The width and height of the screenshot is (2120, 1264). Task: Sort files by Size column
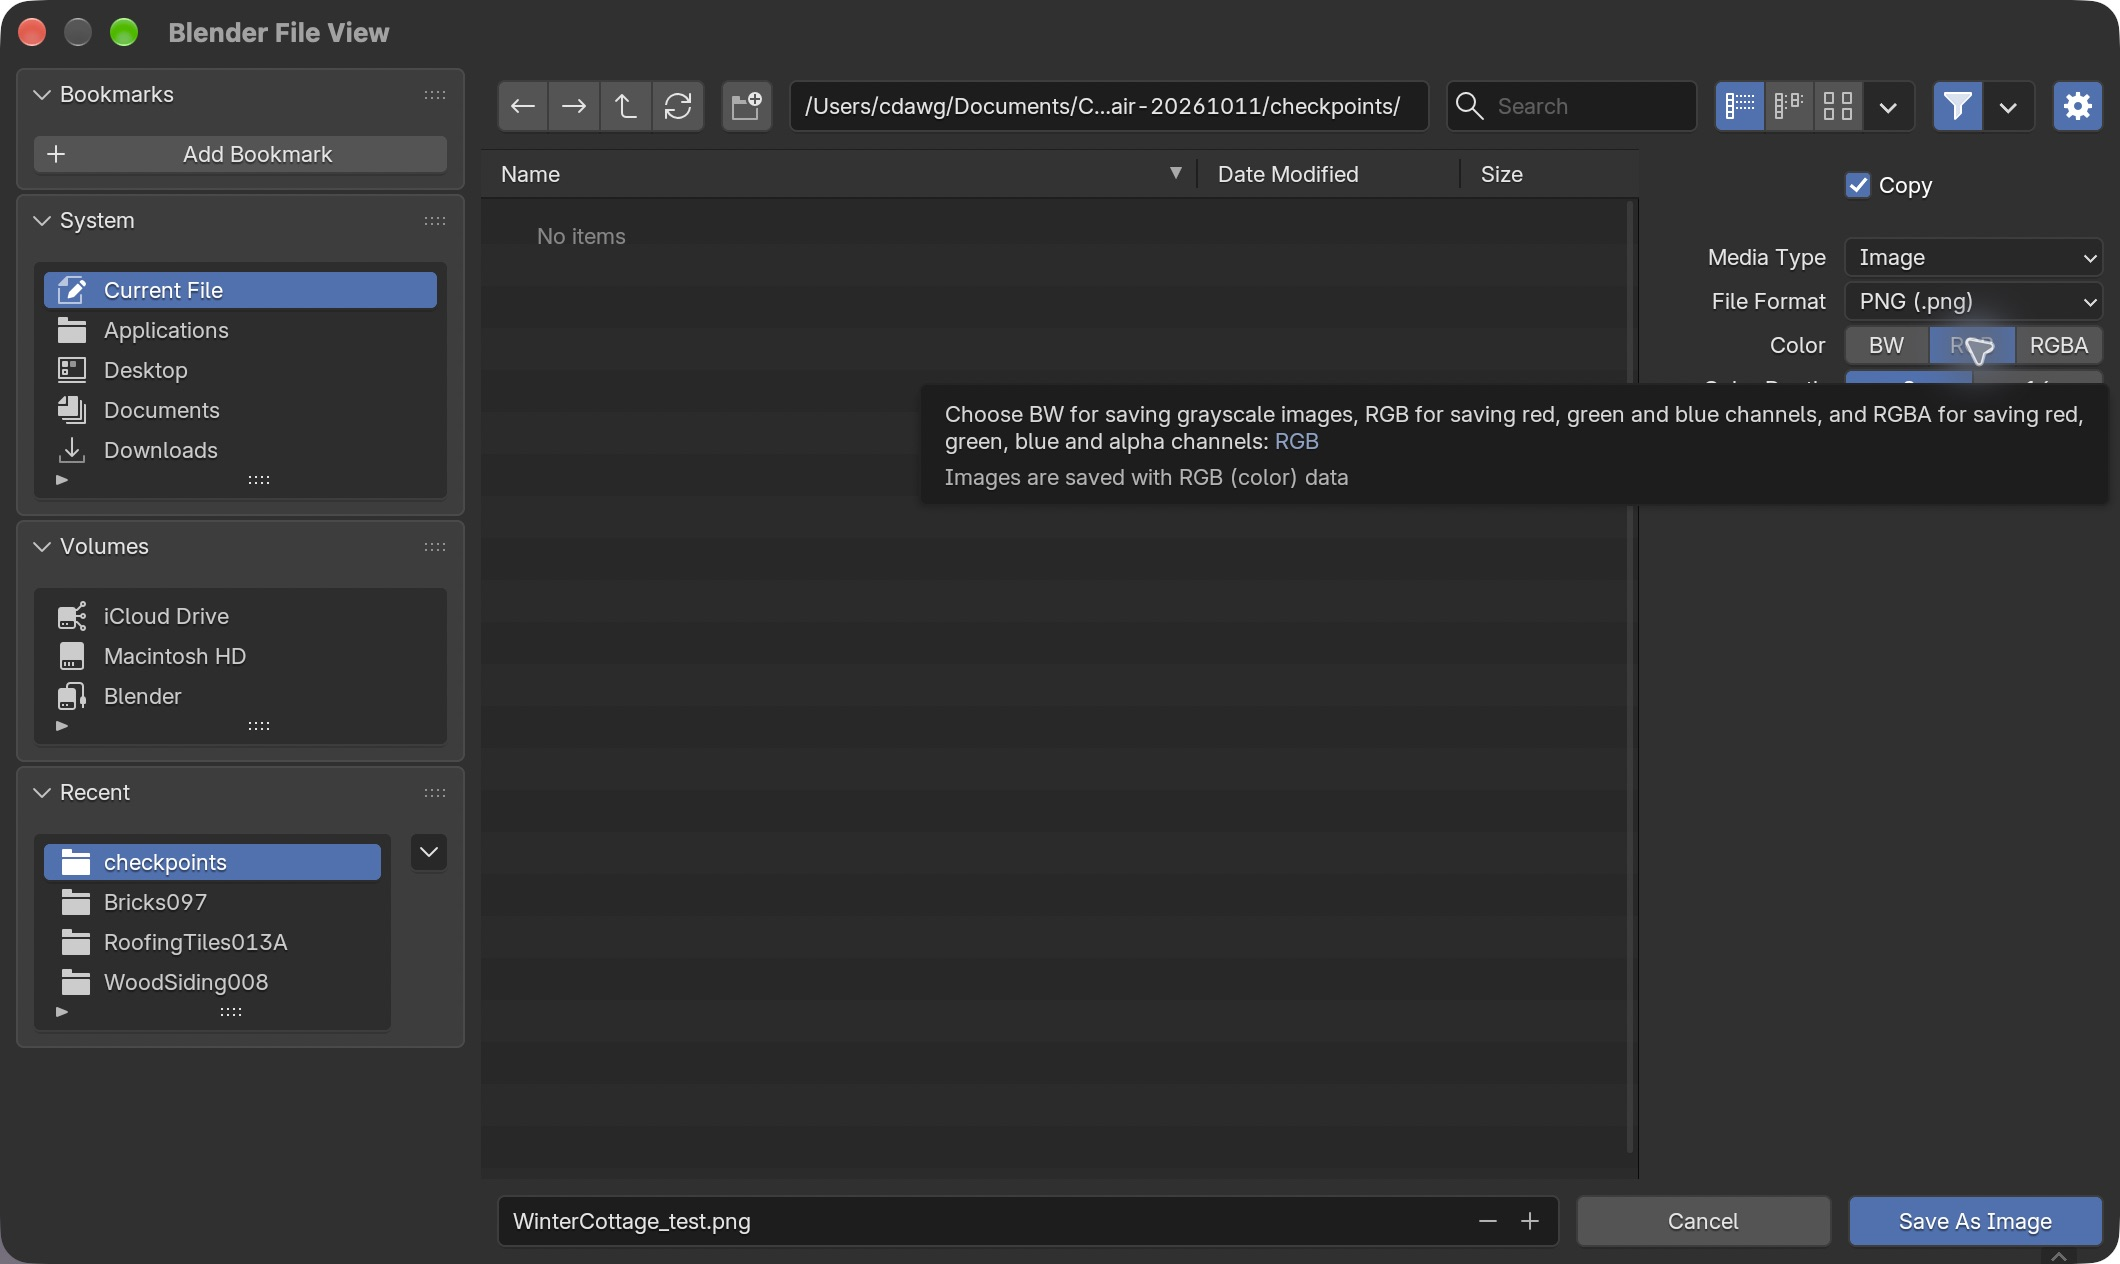coord(1548,174)
